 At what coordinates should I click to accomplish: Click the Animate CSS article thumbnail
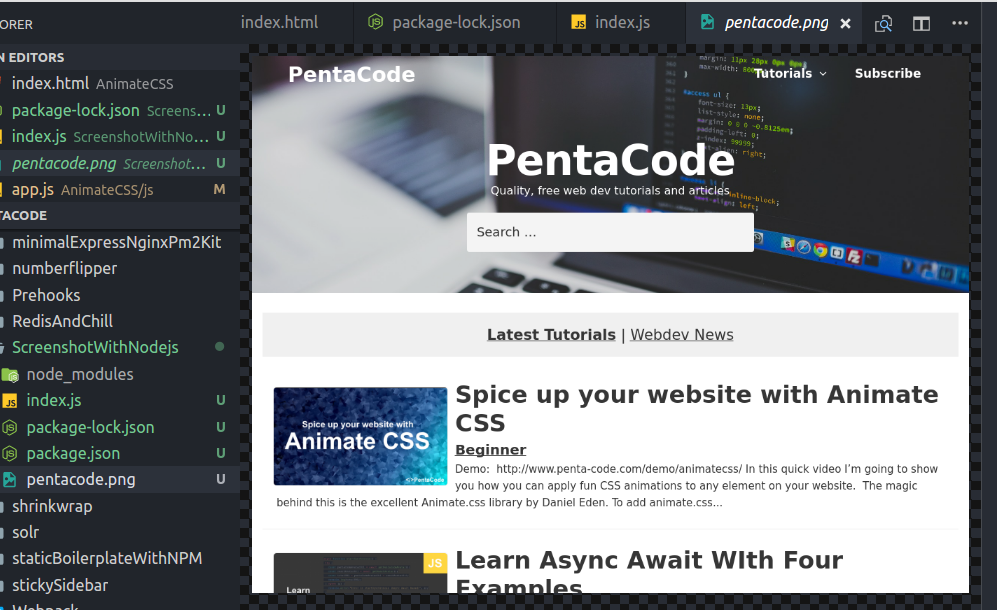coord(361,436)
